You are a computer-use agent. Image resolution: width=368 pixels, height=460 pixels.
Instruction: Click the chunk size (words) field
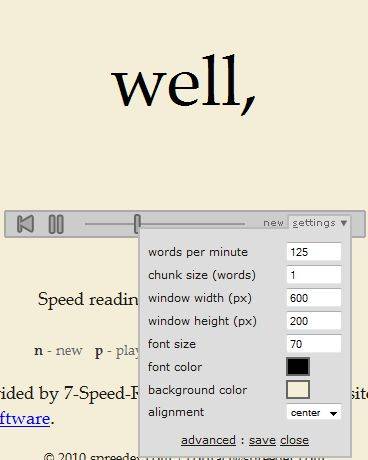click(314, 275)
